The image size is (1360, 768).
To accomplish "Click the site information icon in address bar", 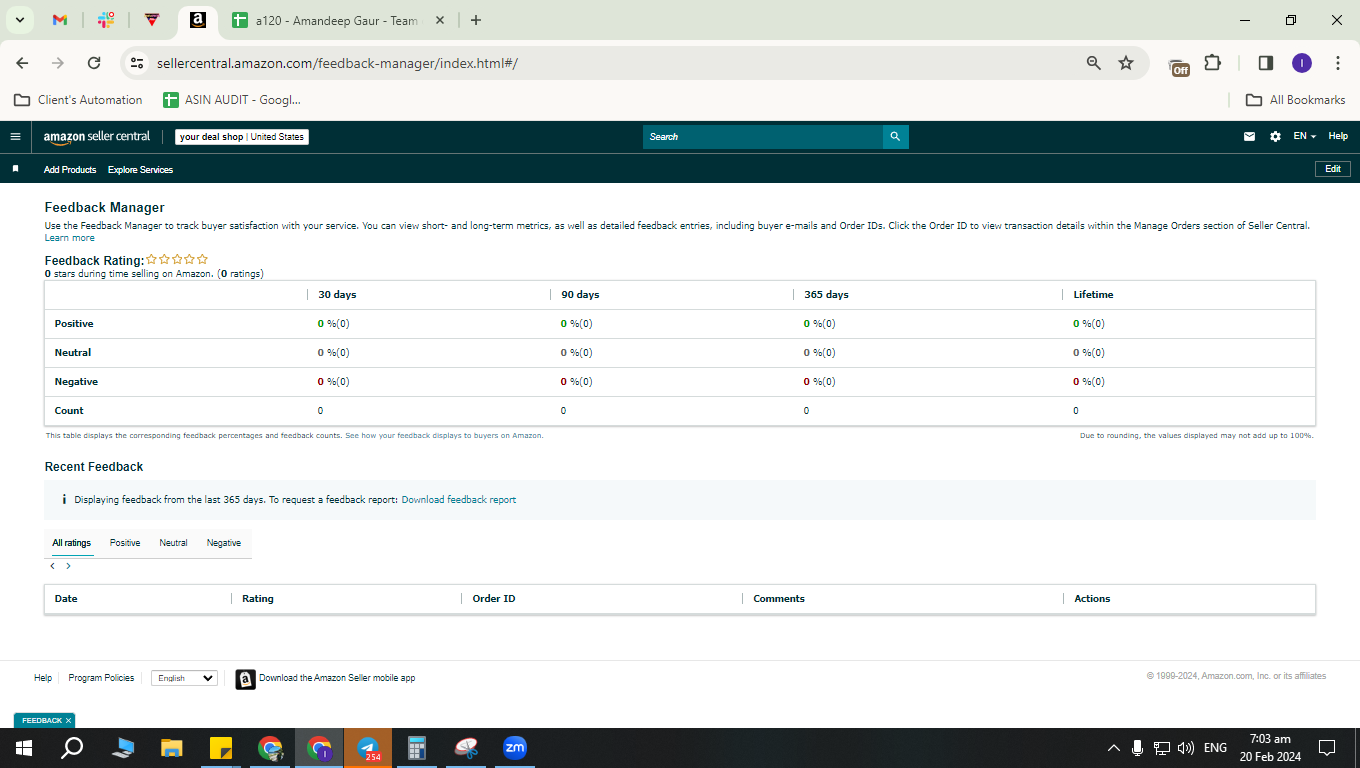I will (137, 63).
